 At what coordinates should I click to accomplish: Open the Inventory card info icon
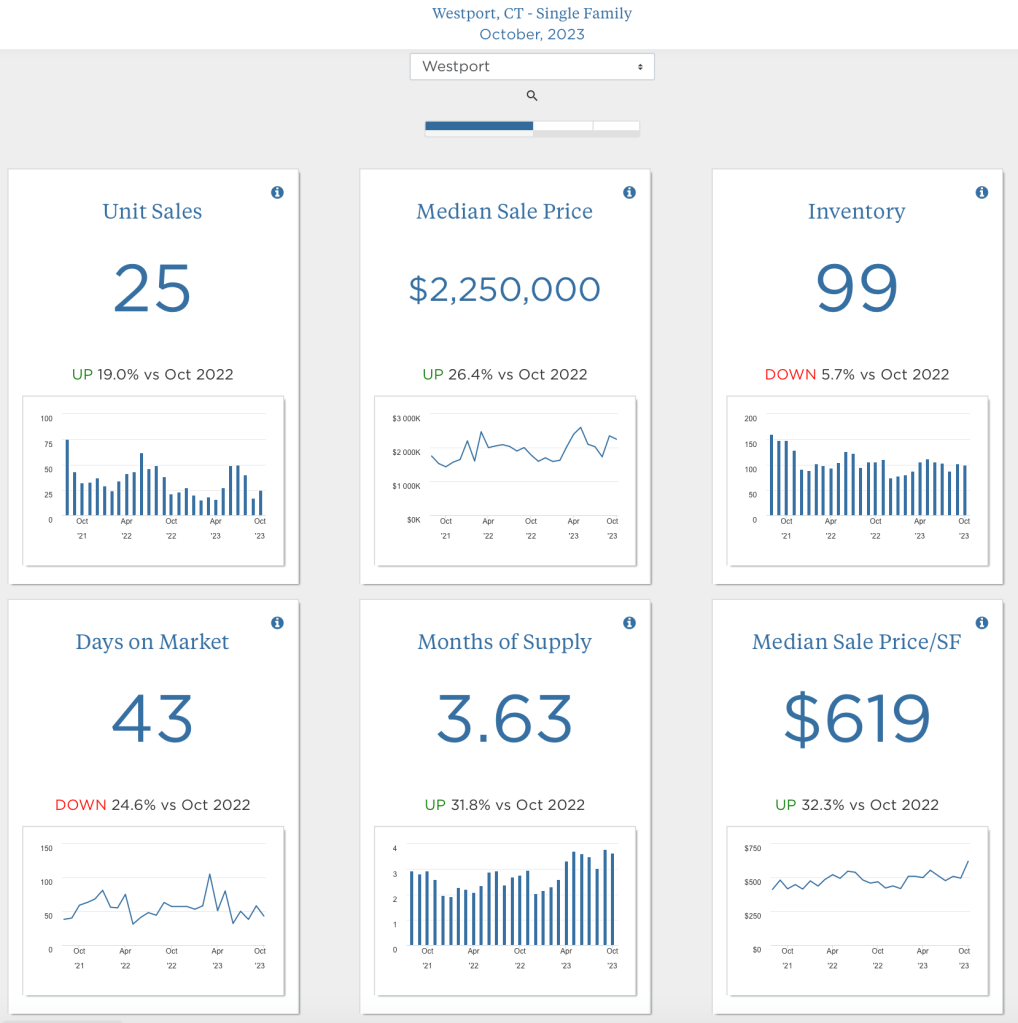click(x=981, y=192)
